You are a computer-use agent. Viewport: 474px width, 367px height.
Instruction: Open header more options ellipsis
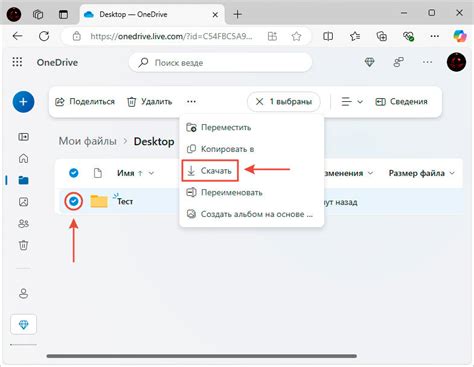tap(427, 62)
